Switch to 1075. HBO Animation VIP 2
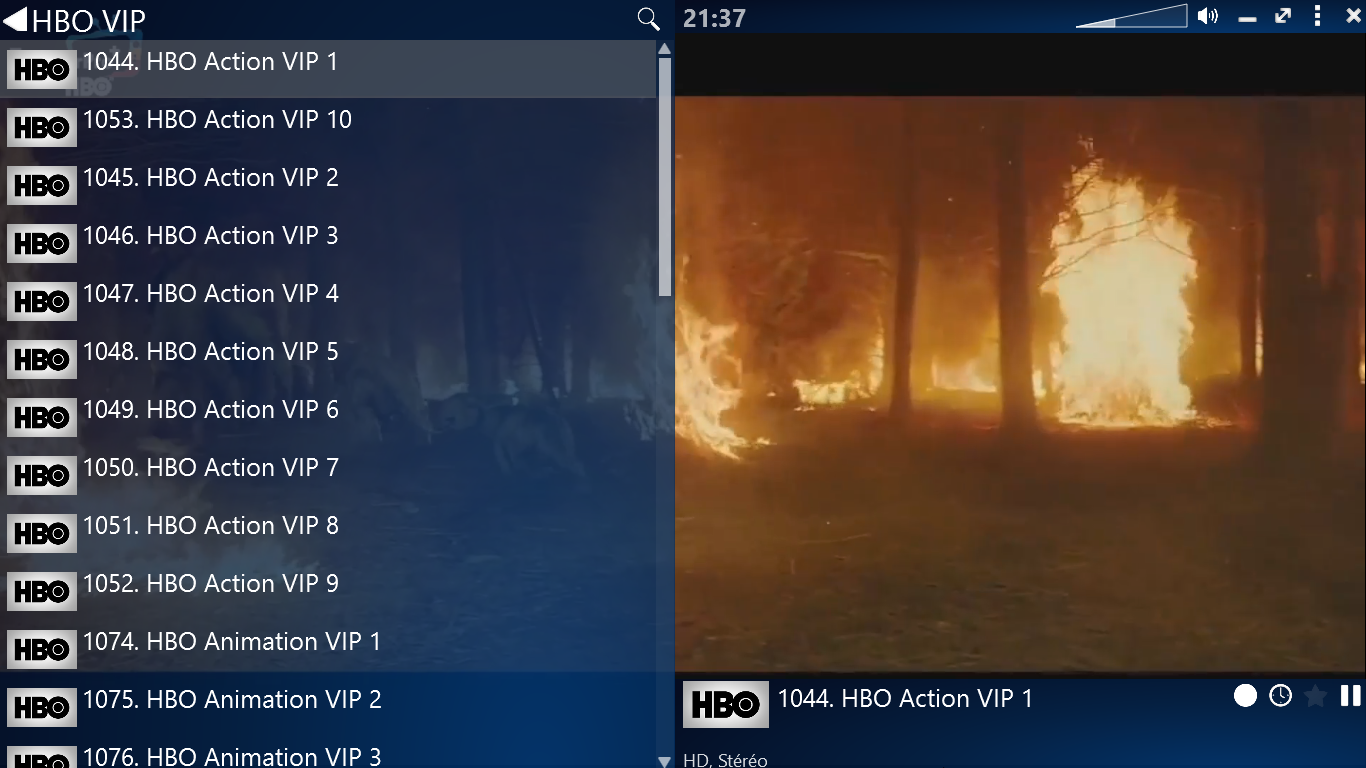This screenshot has width=1366, height=768. tap(328, 707)
